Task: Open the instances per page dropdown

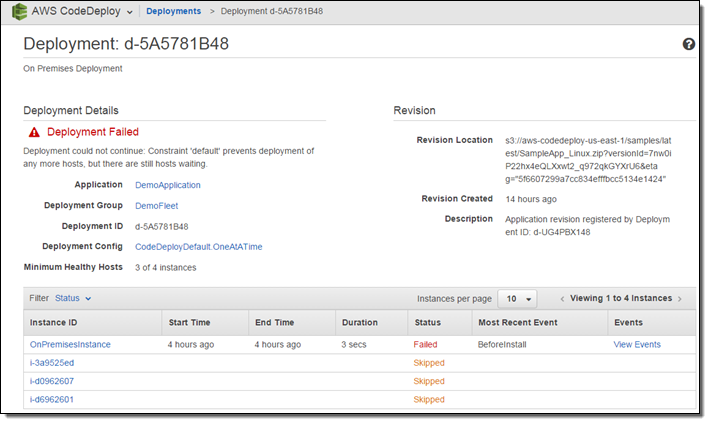Action: coord(517,299)
